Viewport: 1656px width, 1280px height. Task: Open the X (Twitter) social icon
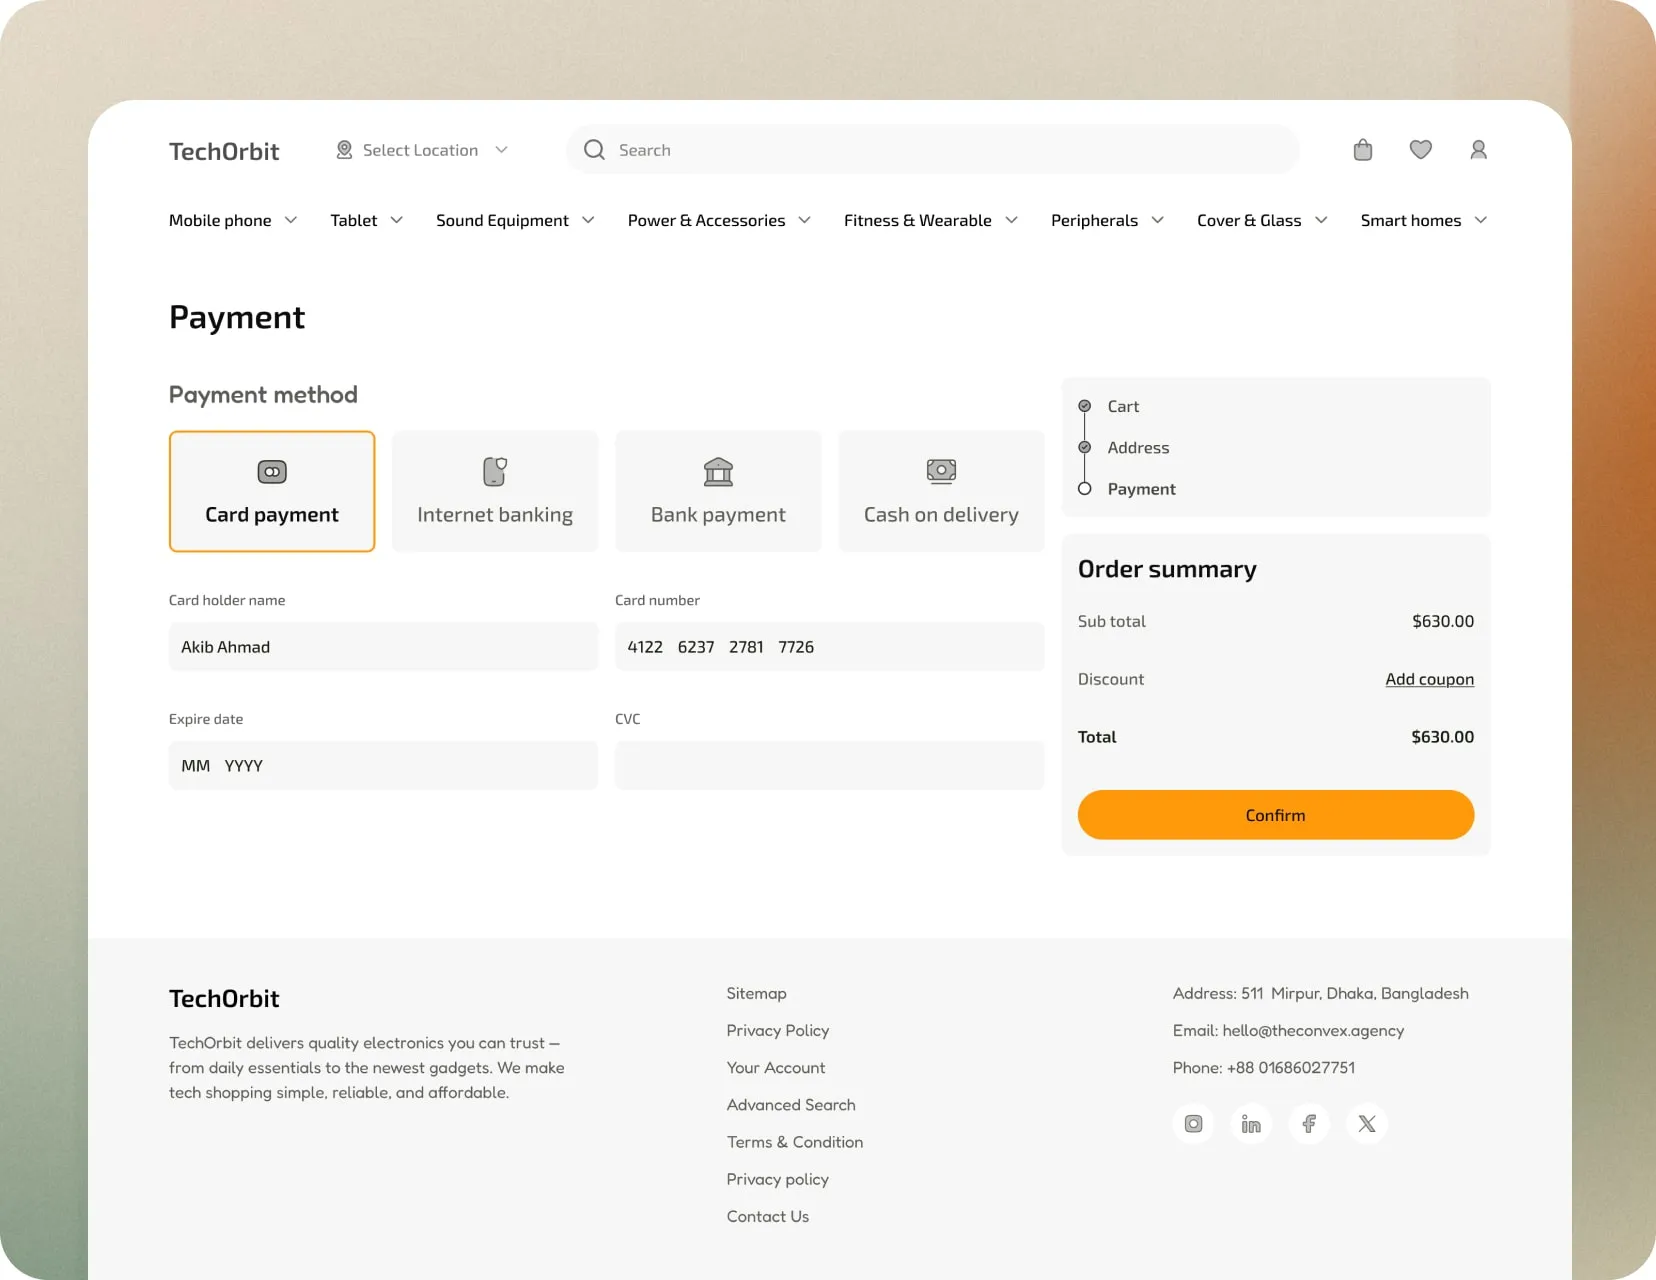click(x=1367, y=1124)
